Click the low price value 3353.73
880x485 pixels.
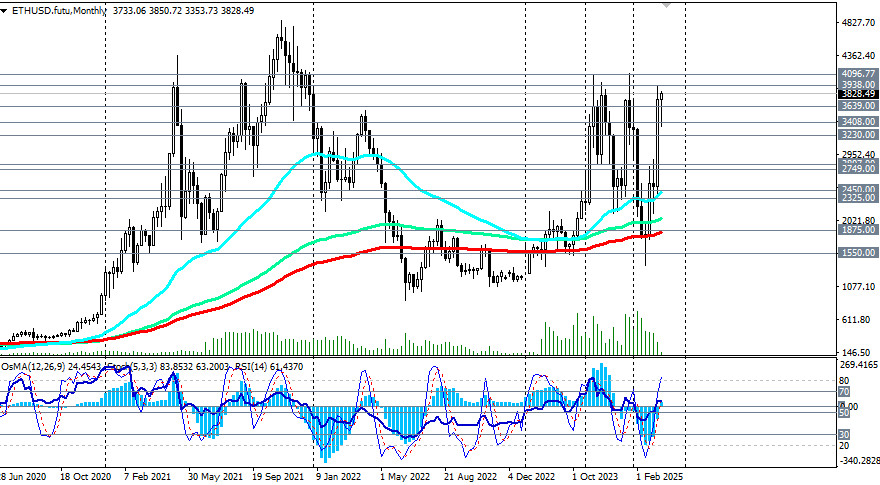click(201, 11)
